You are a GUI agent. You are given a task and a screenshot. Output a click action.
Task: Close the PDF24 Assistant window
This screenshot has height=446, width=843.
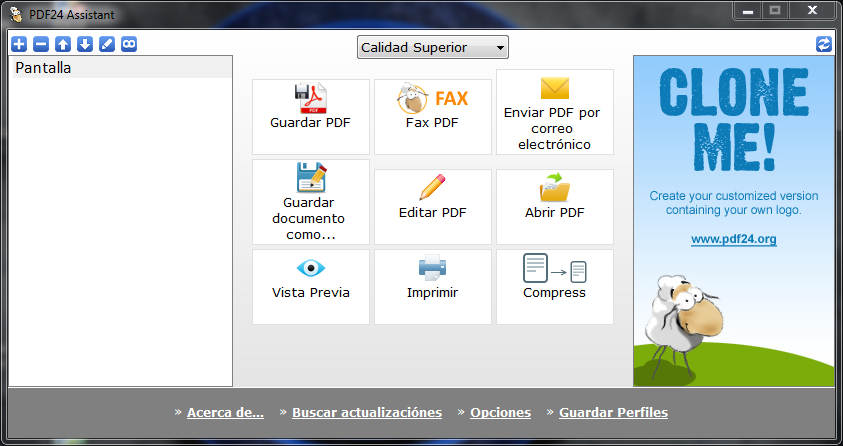[812, 11]
